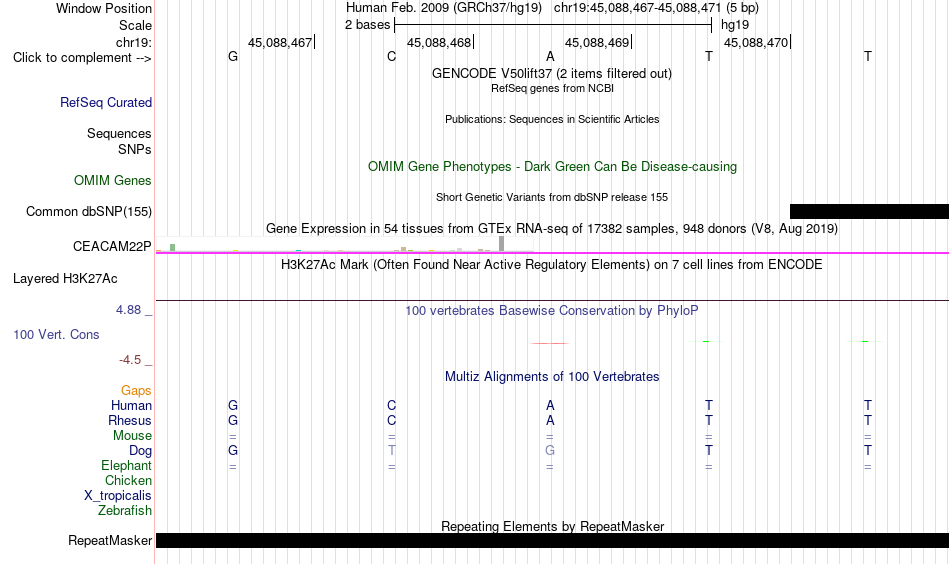950x564 pixels.
Task: Click 'Gene Expression in 54 tissues' title
Action: point(552,228)
